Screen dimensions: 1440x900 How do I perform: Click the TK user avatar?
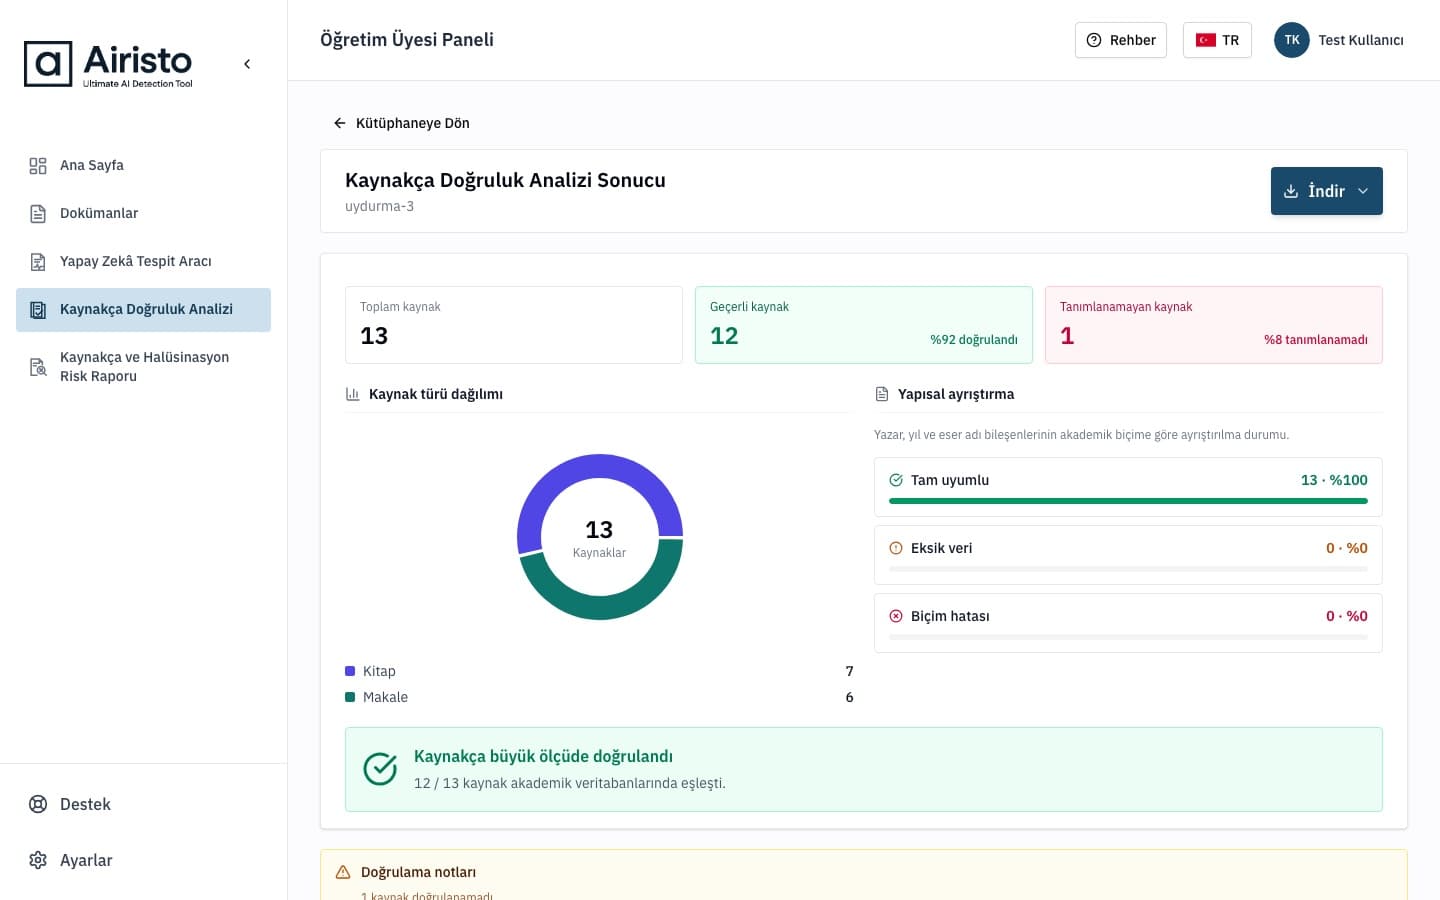coord(1292,40)
